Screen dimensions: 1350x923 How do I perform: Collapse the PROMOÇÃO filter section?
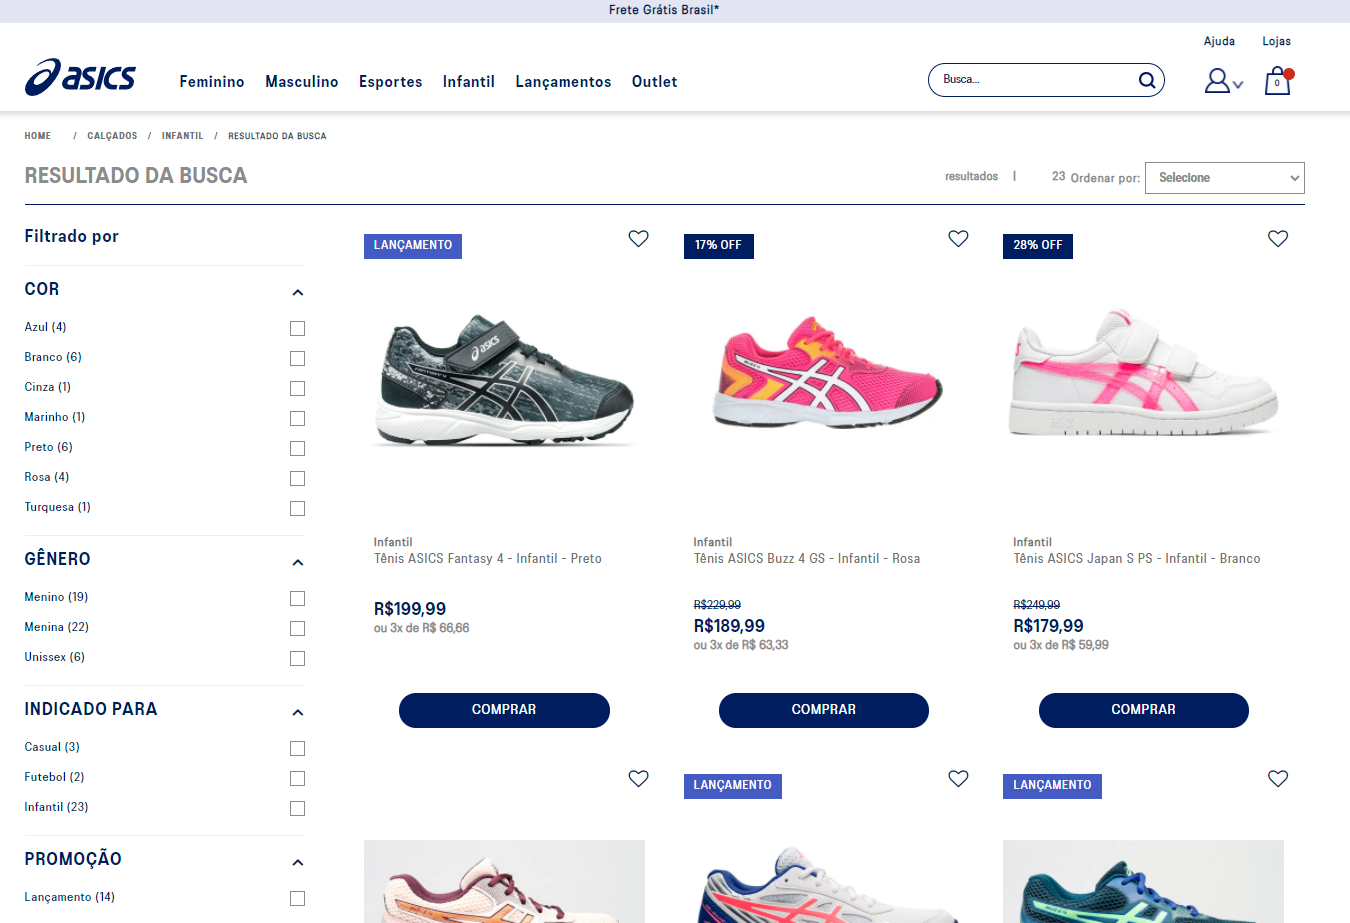click(x=297, y=863)
